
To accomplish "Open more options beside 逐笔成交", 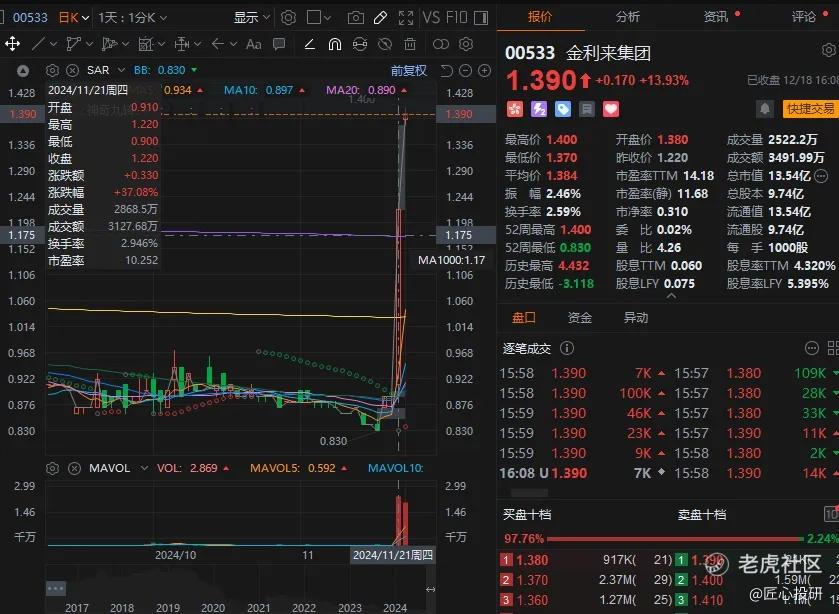I will pyautogui.click(x=812, y=348).
